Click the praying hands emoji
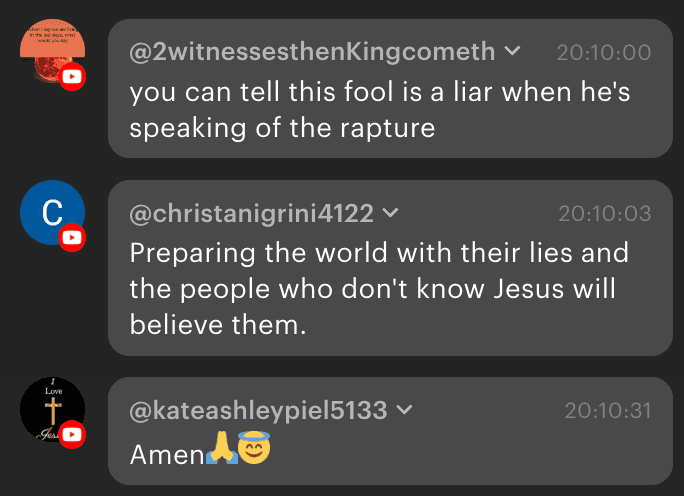Screen dimensions: 684x496 [220, 453]
